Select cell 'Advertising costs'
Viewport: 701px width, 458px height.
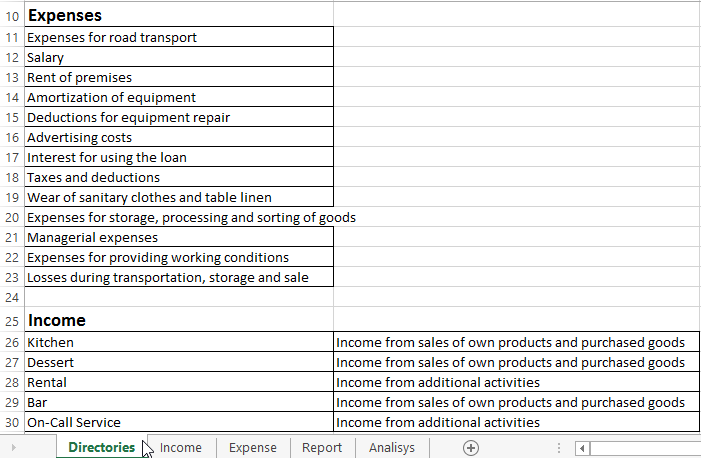click(179, 137)
